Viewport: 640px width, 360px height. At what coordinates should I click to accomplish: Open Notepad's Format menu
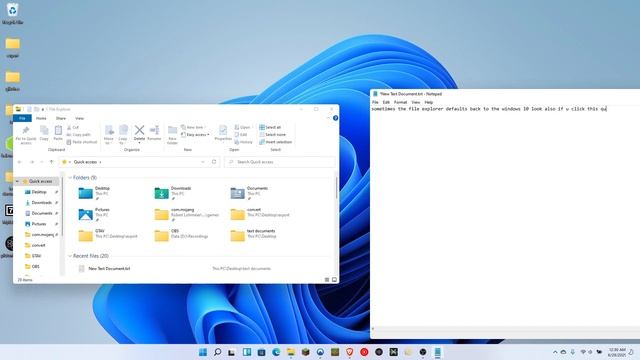[400, 102]
